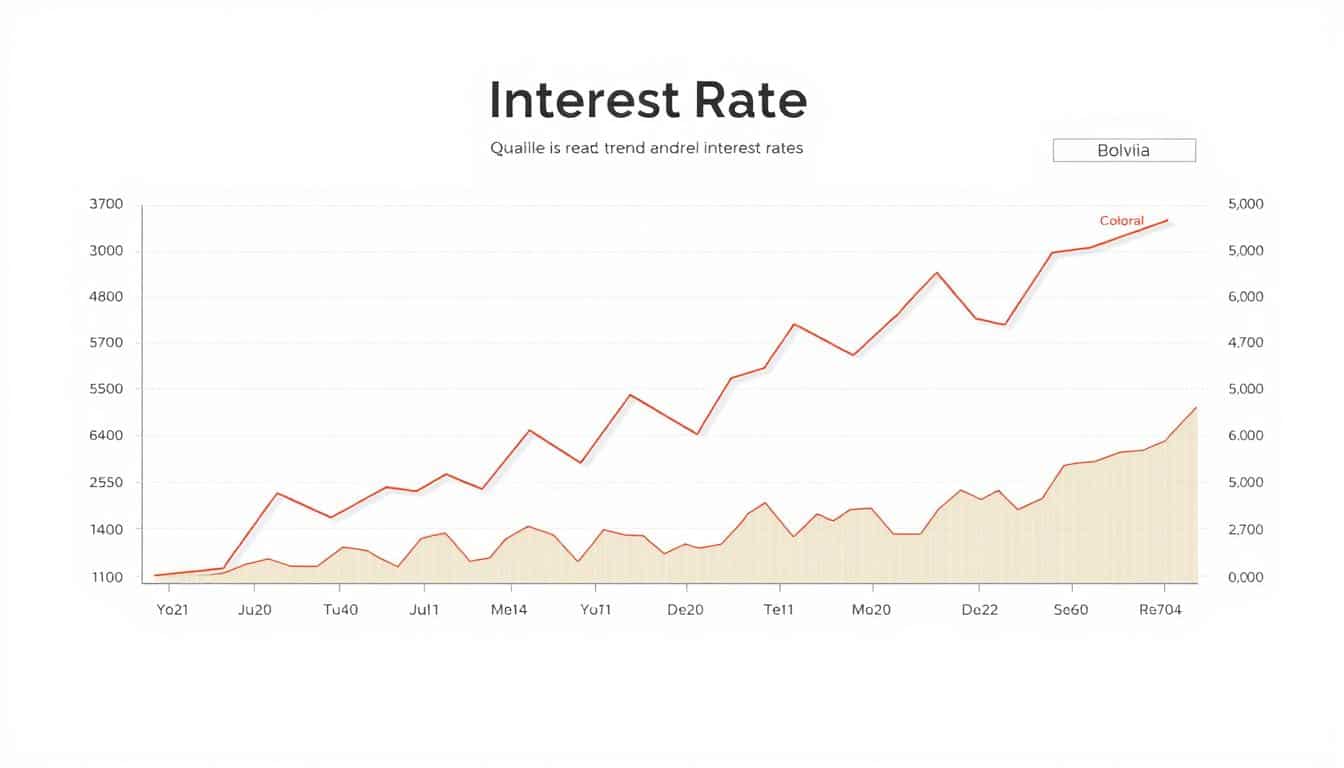Click the Me14 x-axis label
The image size is (1344, 768).
click(x=509, y=609)
